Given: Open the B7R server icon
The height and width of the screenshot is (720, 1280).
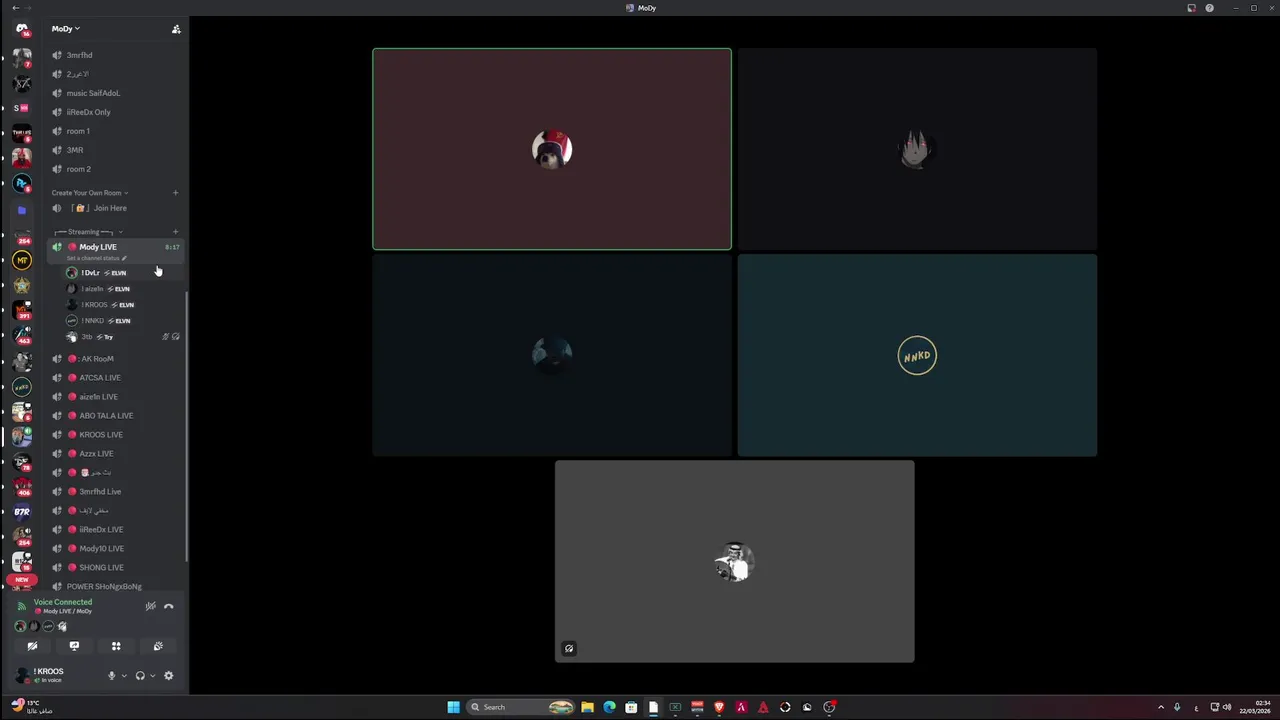Looking at the screenshot, I should click(22, 512).
